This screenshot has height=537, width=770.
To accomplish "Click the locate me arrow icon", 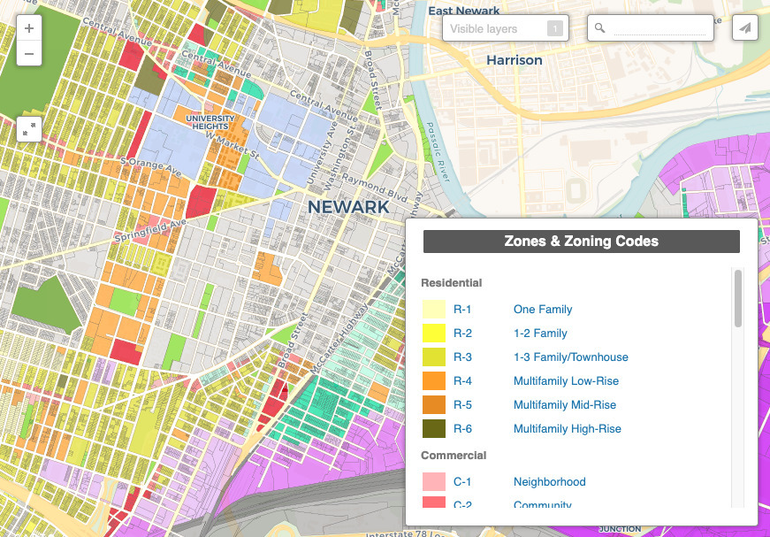I will 744,29.
